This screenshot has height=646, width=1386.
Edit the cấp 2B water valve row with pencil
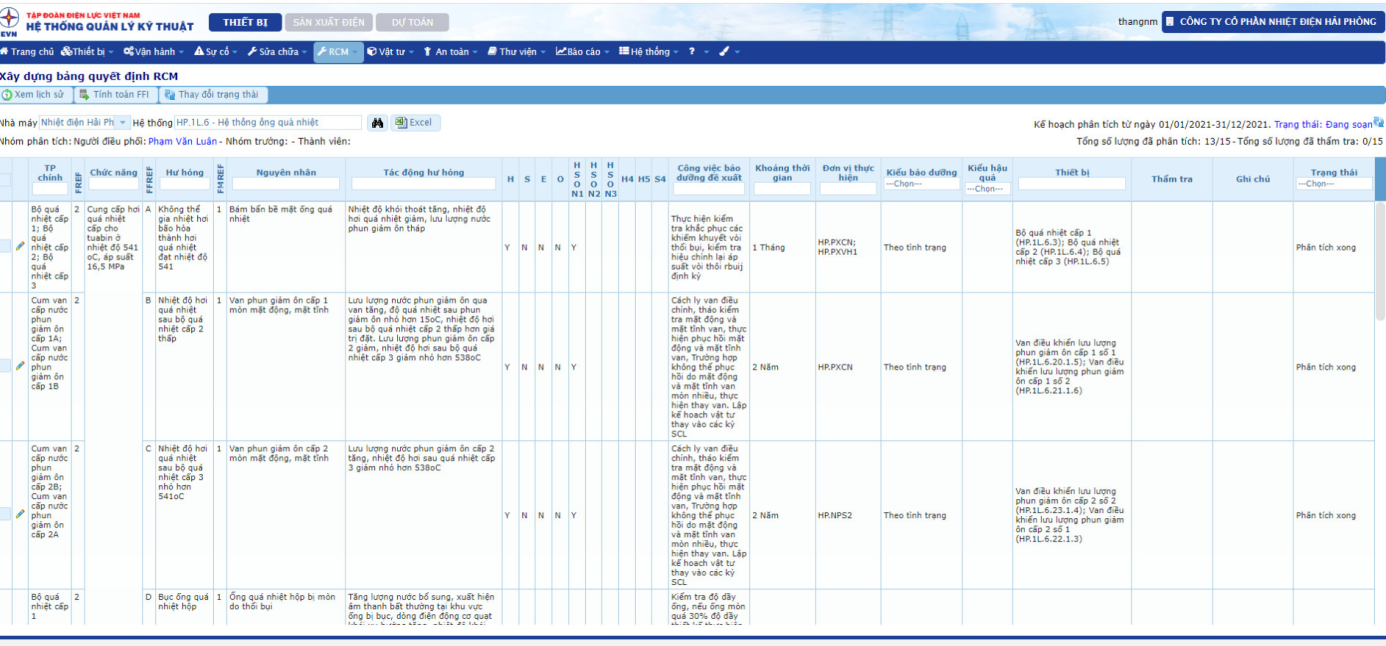(x=20, y=514)
